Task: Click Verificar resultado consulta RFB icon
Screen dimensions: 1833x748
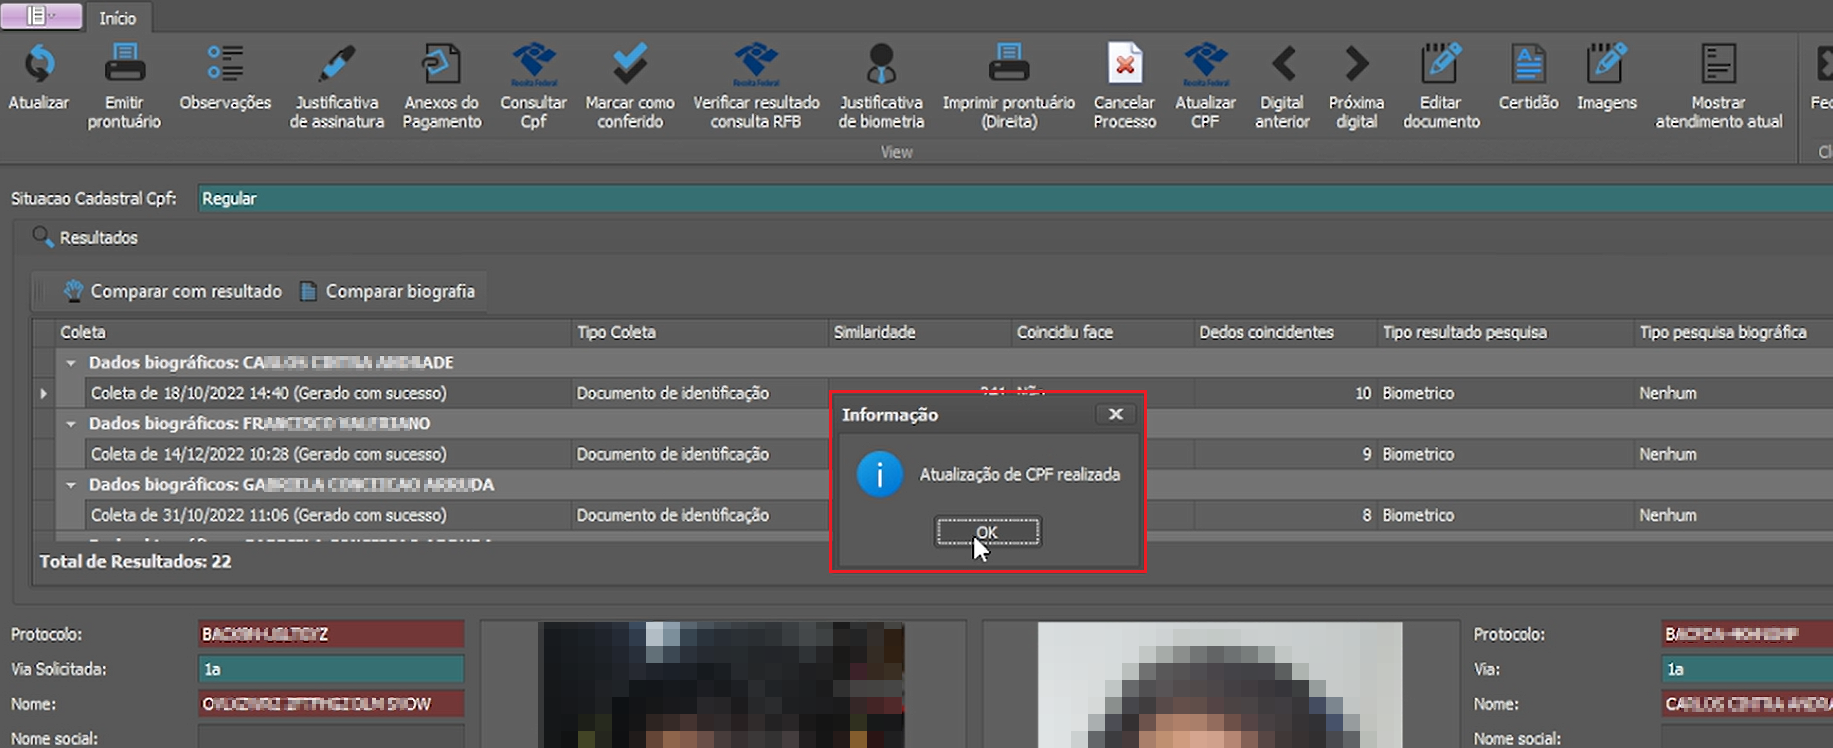Action: pos(756,64)
